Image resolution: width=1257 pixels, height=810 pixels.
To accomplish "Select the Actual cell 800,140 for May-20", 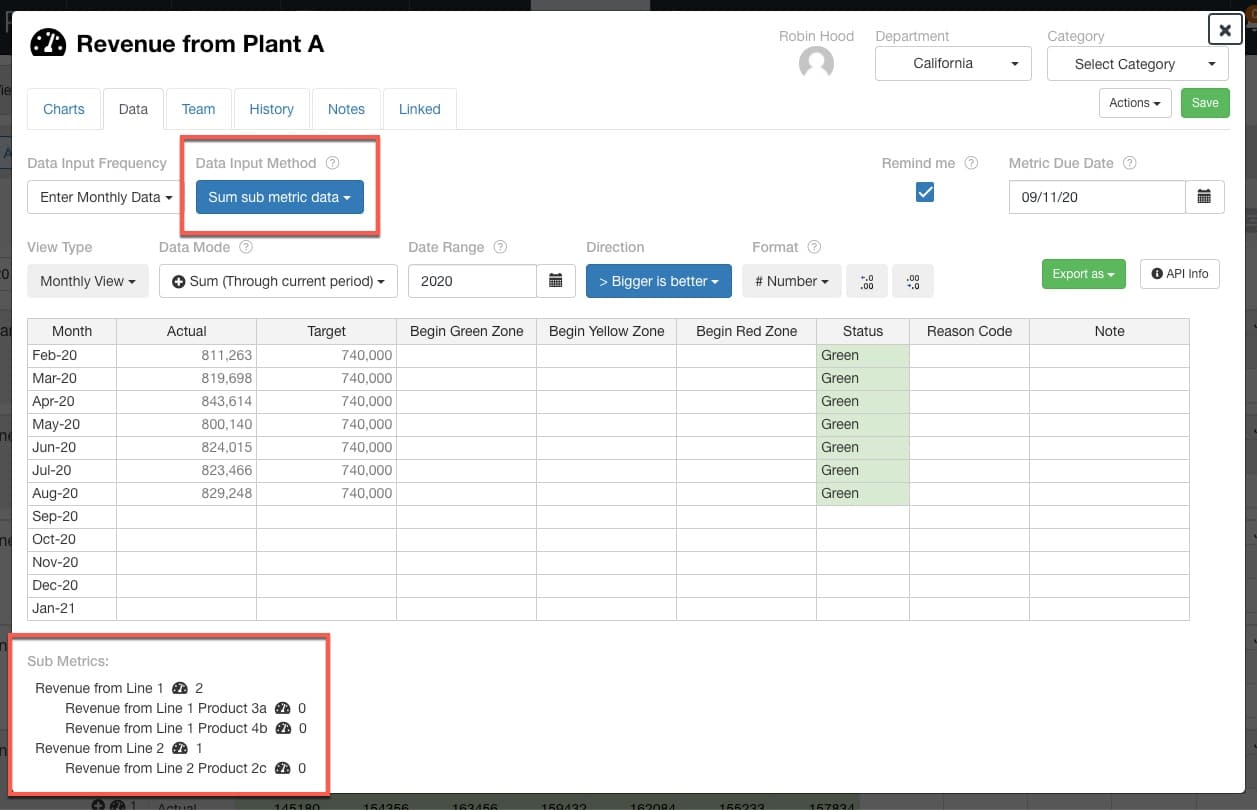I will point(187,424).
